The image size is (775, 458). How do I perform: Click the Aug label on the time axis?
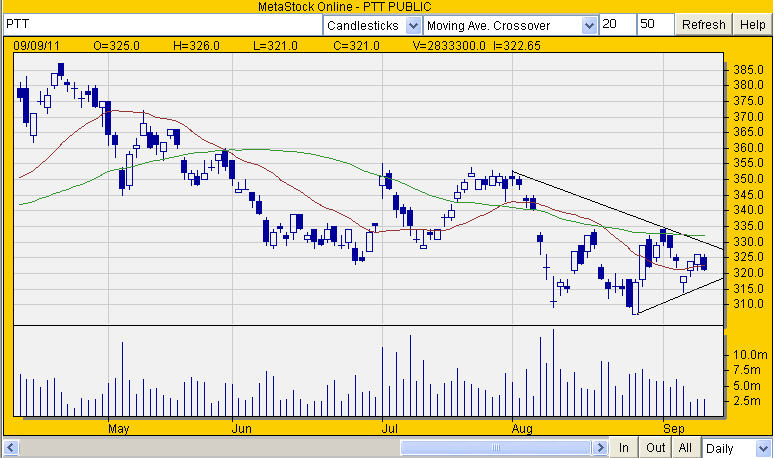click(x=522, y=428)
